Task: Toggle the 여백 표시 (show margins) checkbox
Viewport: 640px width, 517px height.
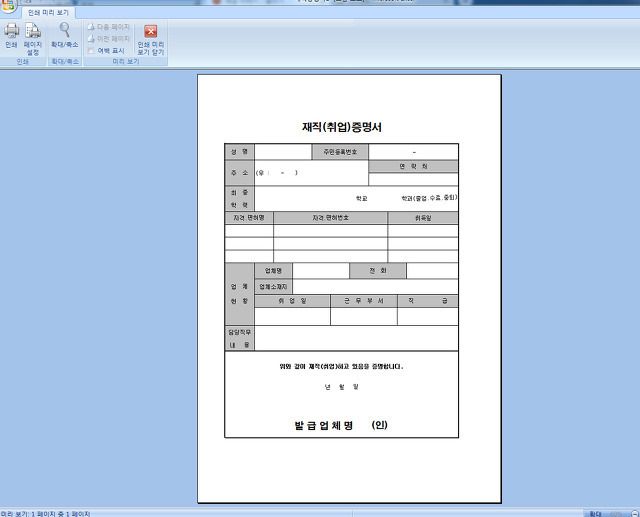Action: coord(91,51)
